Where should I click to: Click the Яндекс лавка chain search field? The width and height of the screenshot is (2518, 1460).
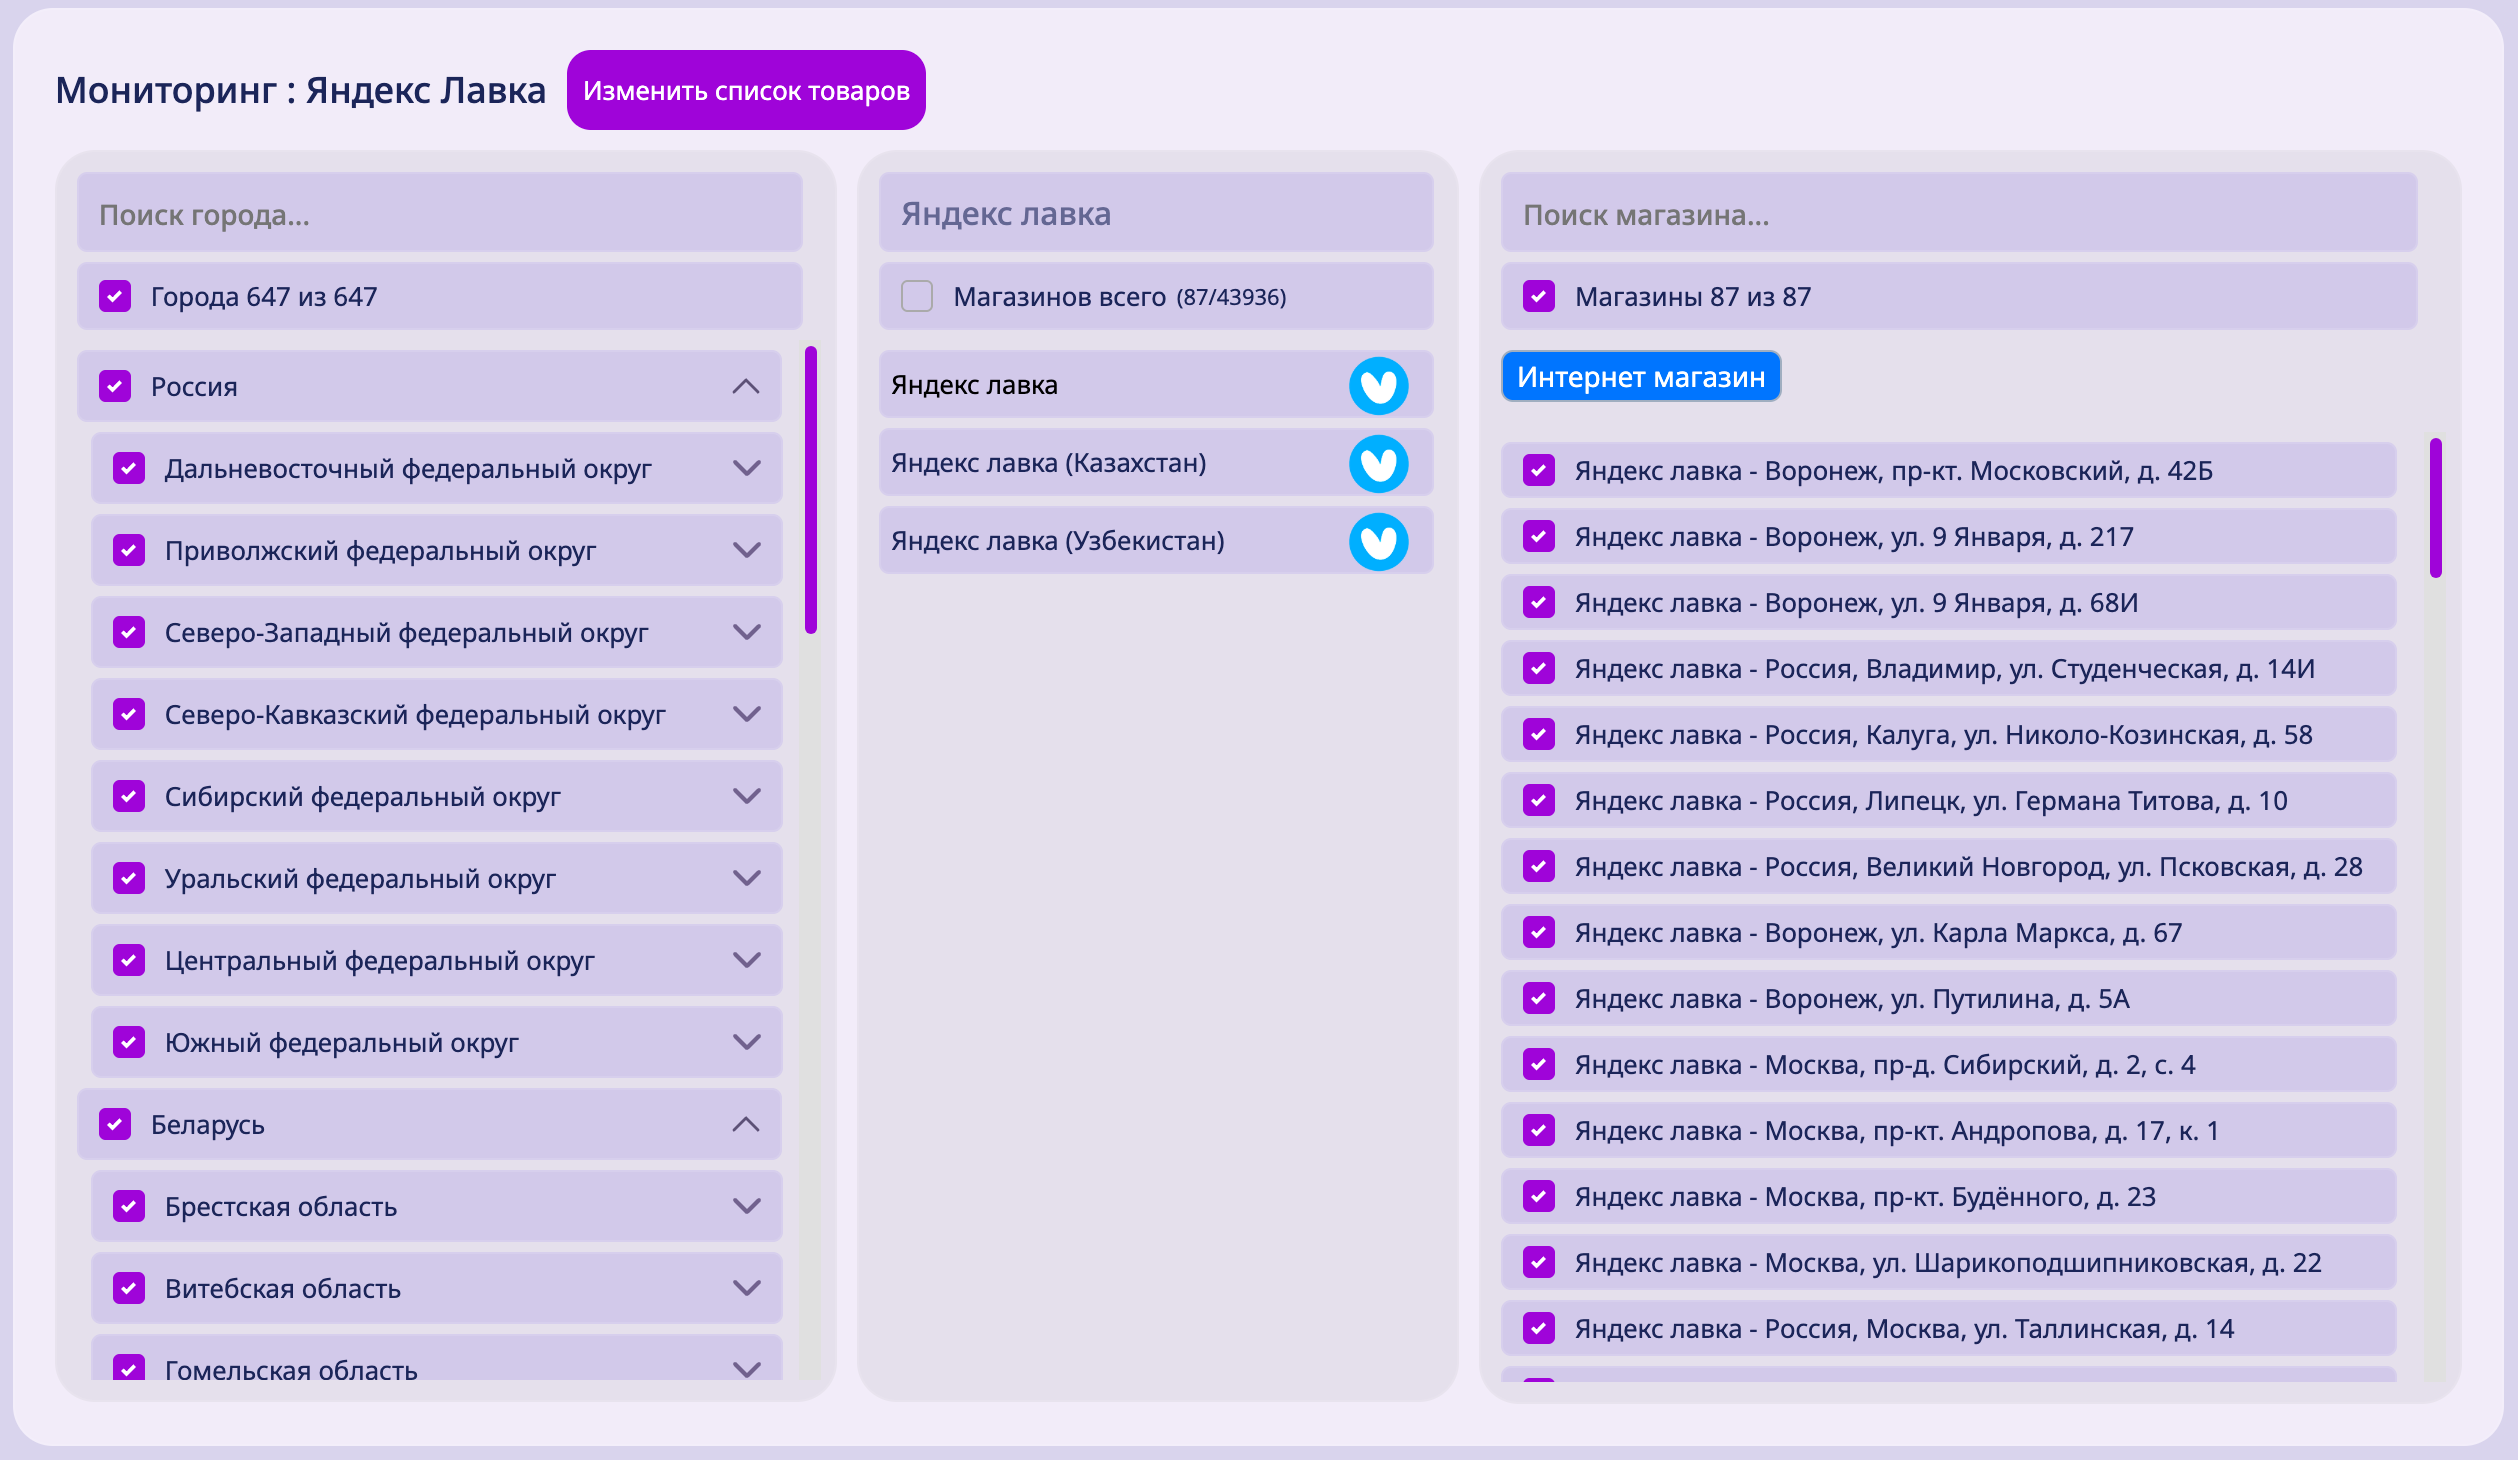[x=1155, y=213]
